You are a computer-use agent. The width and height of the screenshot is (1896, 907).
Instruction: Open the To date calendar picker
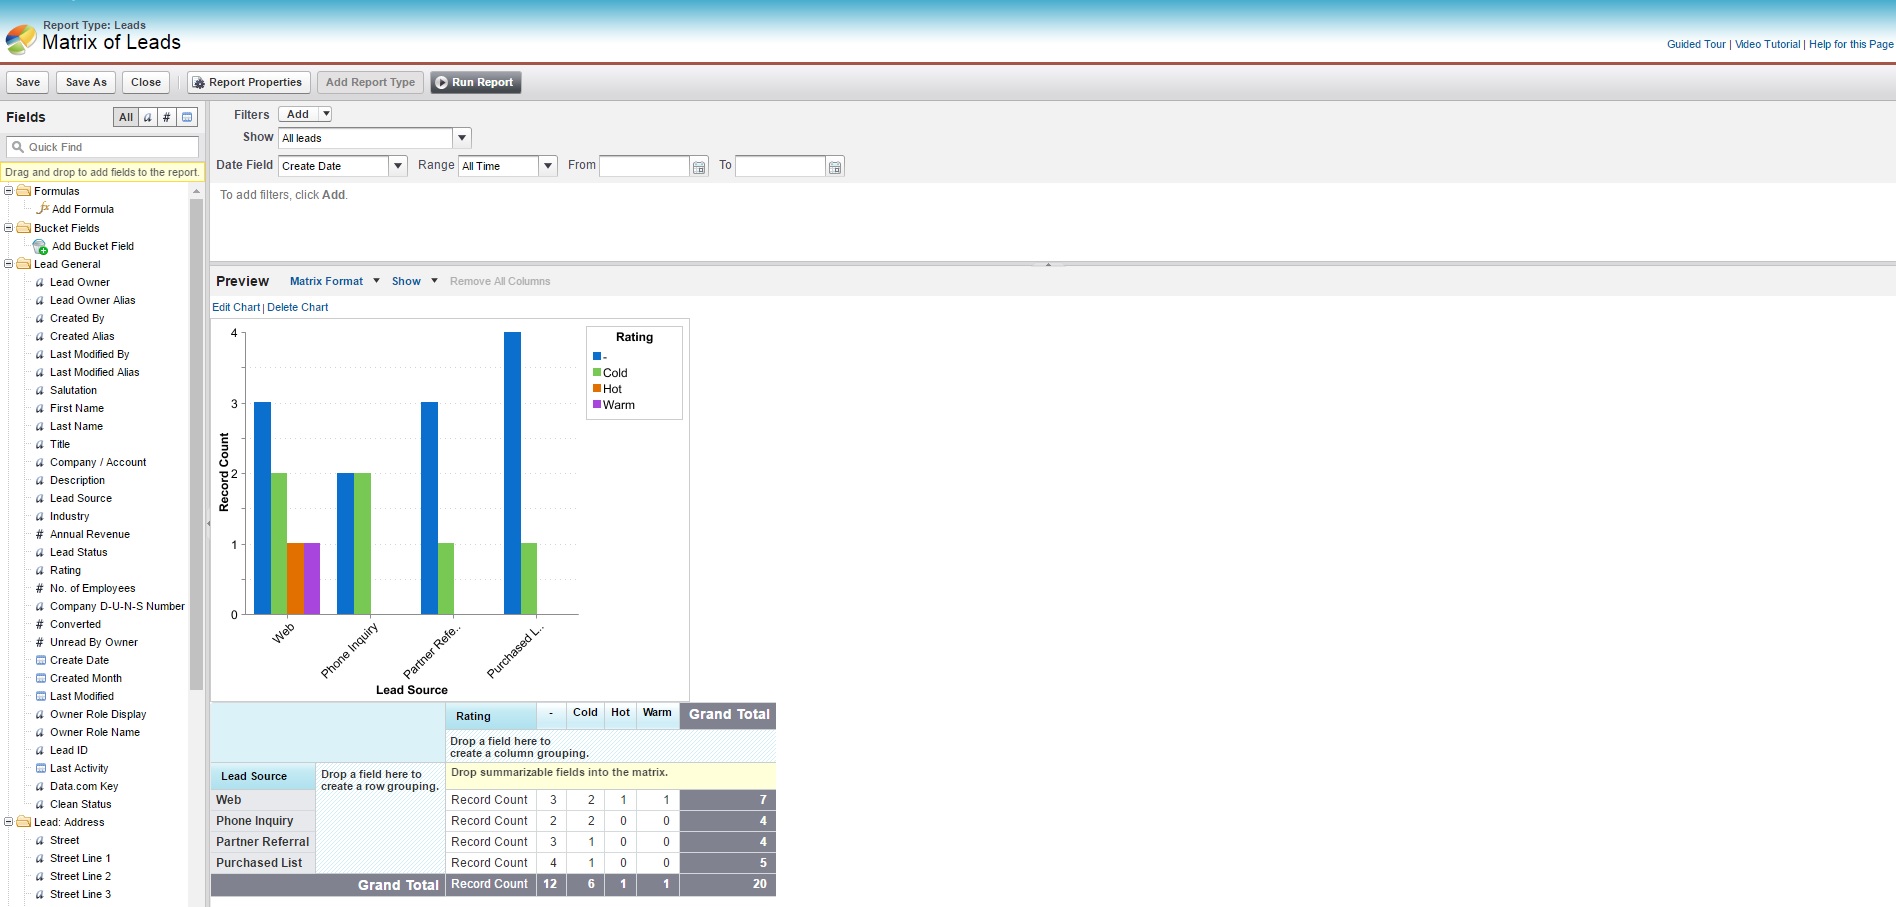[x=835, y=167]
